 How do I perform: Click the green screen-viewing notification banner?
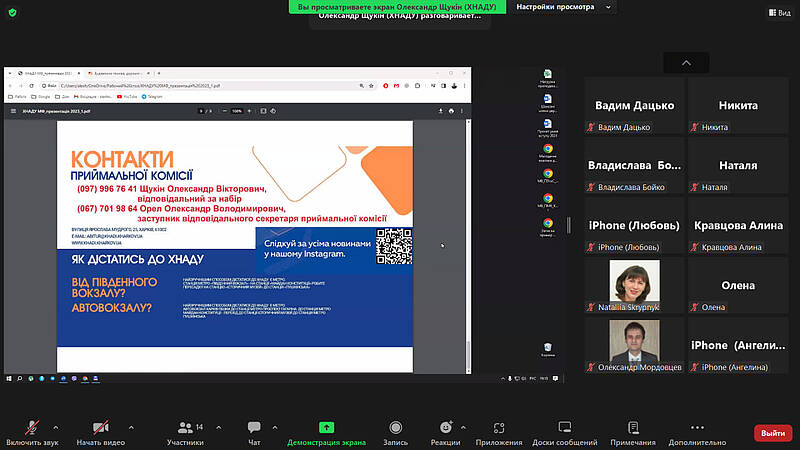coord(399,7)
